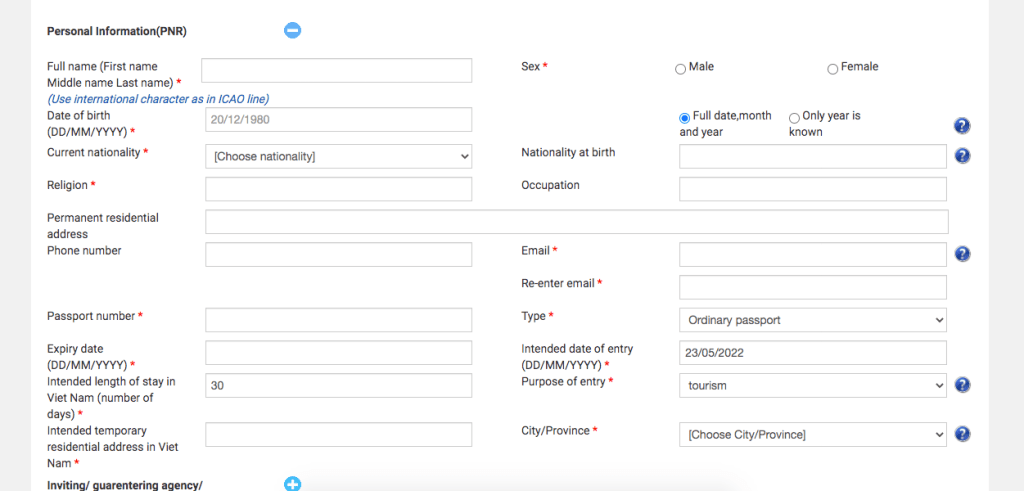Screen dimensions: 1024x491
Task: Click the Full name input field
Action: pos(336,70)
